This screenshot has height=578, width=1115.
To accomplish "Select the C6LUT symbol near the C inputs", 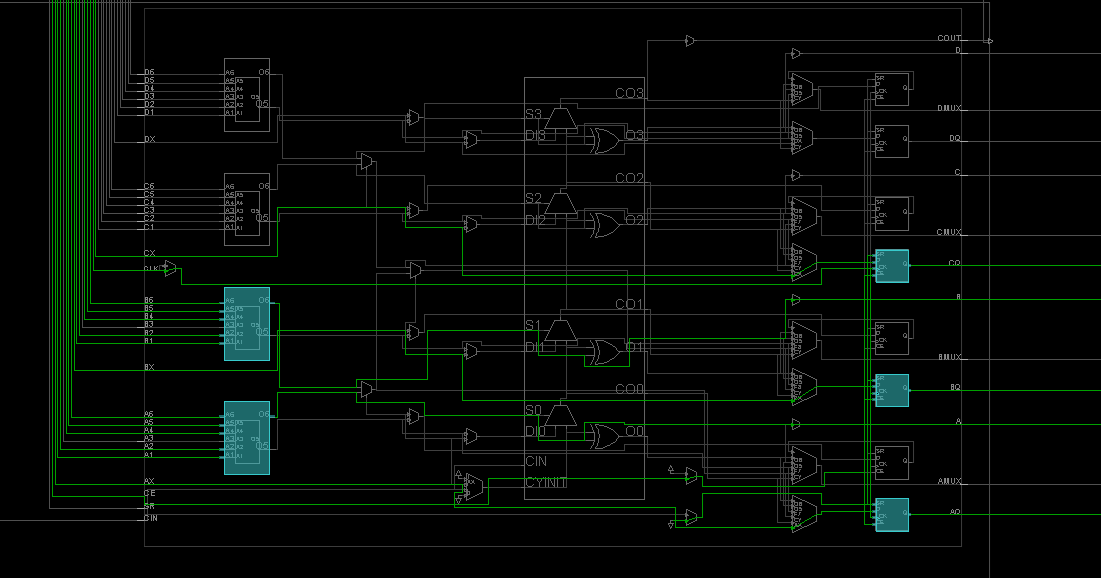I will pyautogui.click(x=245, y=212).
